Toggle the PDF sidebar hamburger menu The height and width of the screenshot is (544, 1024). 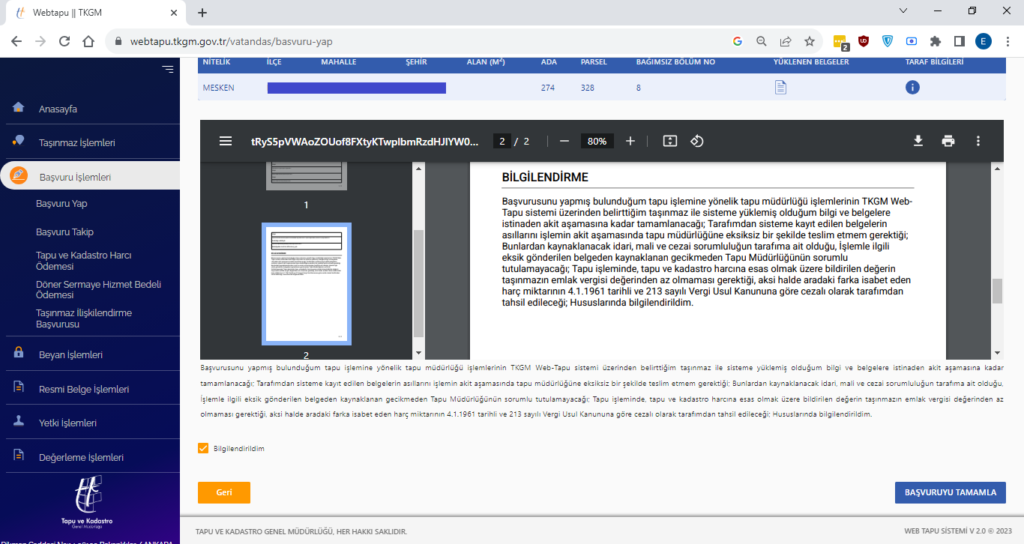[x=225, y=141]
